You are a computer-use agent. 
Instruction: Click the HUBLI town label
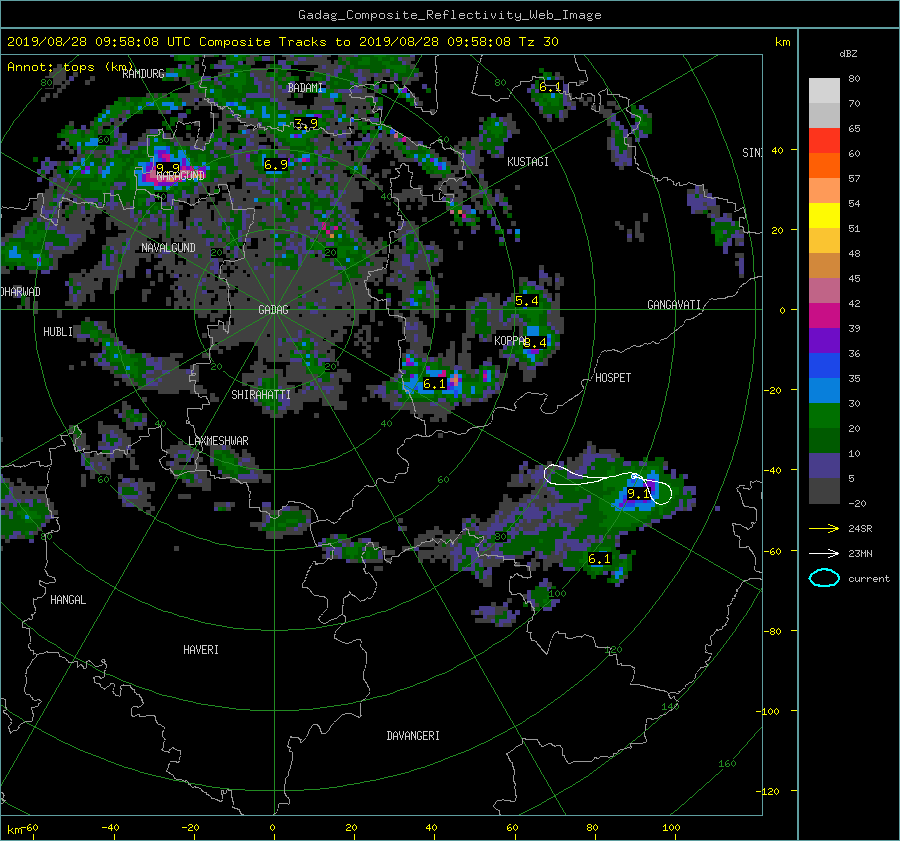tap(58, 332)
